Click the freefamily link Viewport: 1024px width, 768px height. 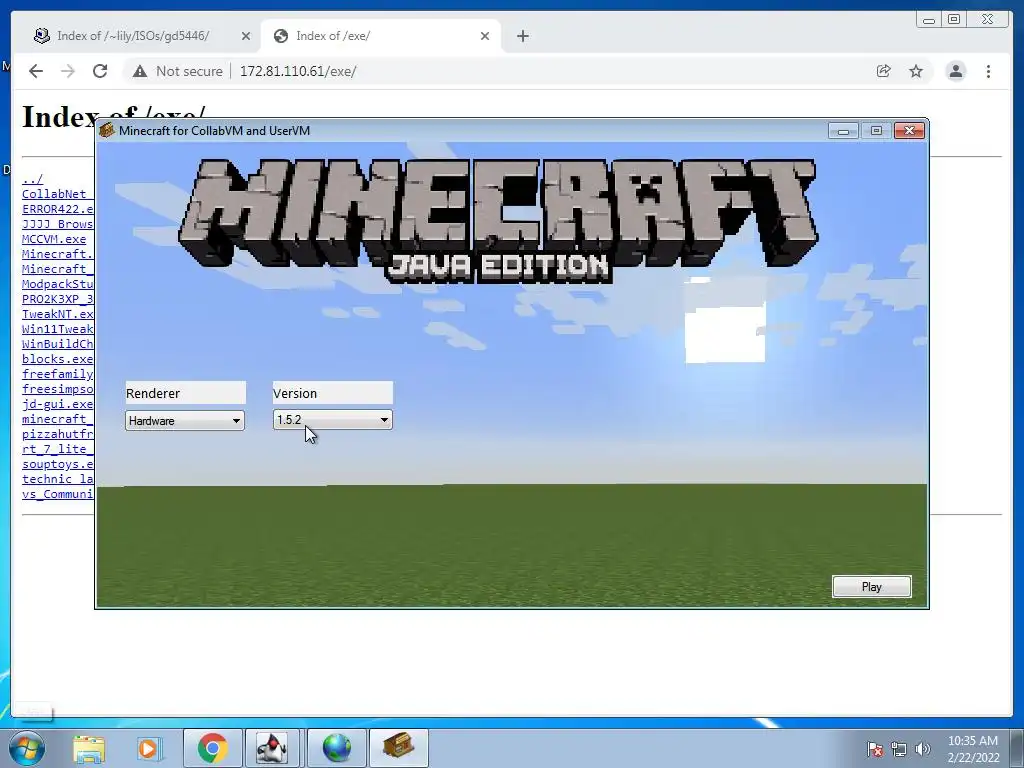point(57,374)
